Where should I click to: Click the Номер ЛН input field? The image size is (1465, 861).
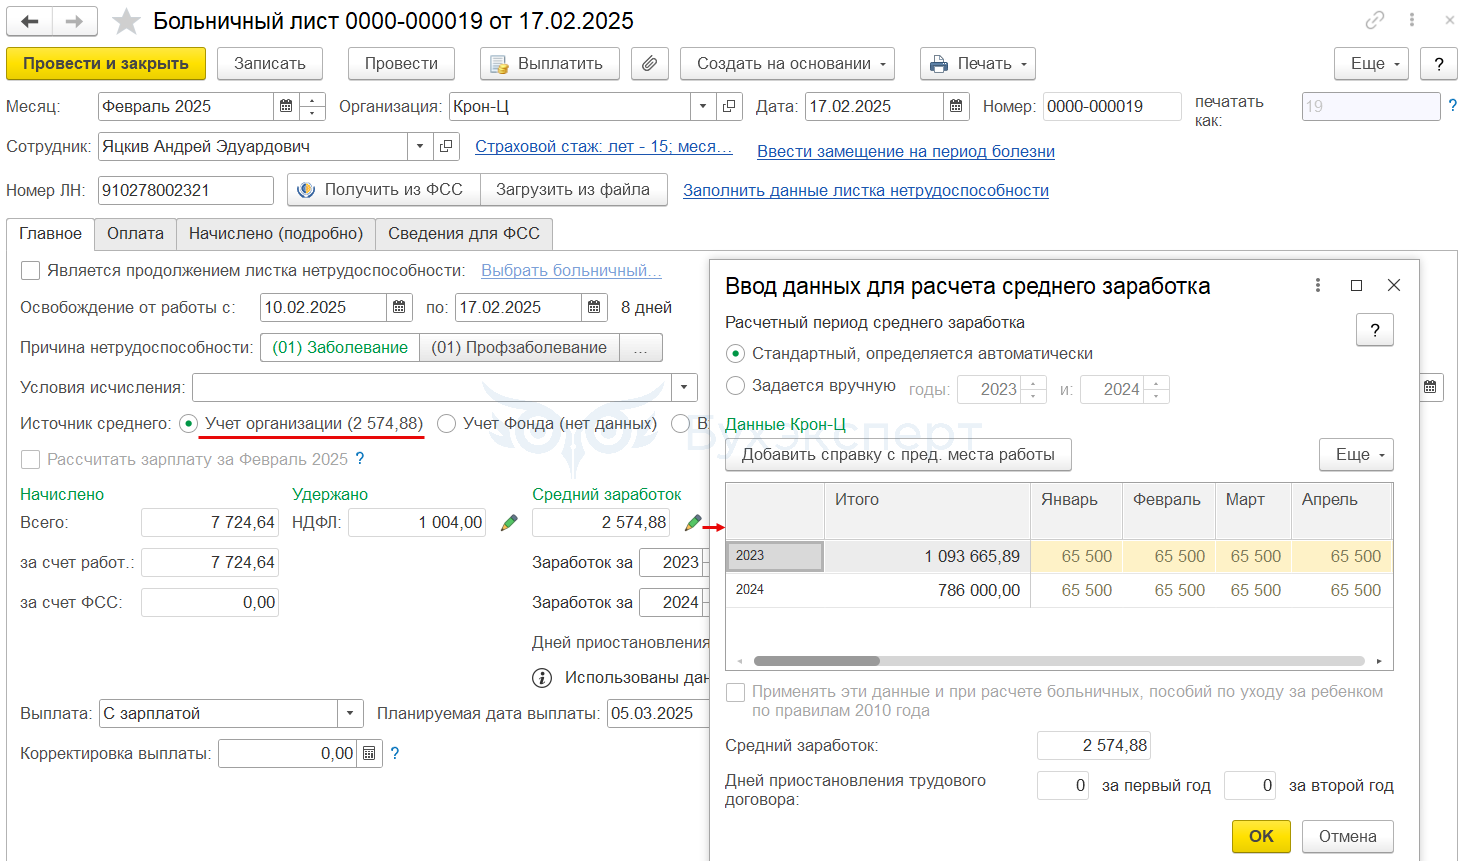pos(186,190)
